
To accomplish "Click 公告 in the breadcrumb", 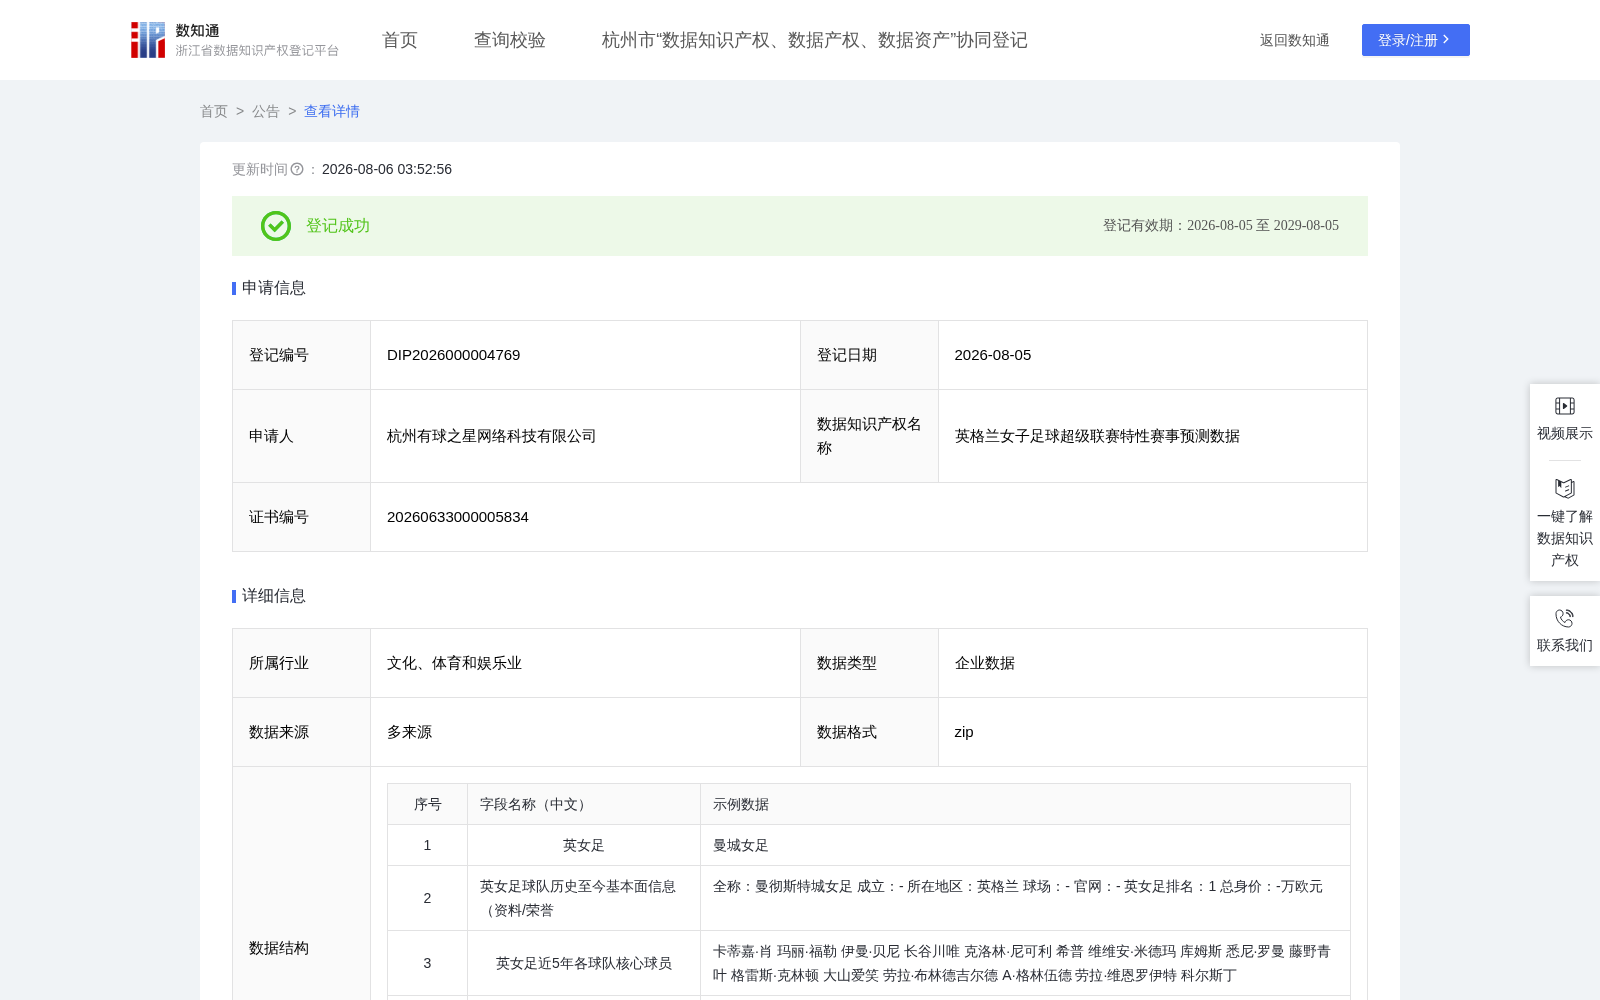I will click(x=266, y=111).
